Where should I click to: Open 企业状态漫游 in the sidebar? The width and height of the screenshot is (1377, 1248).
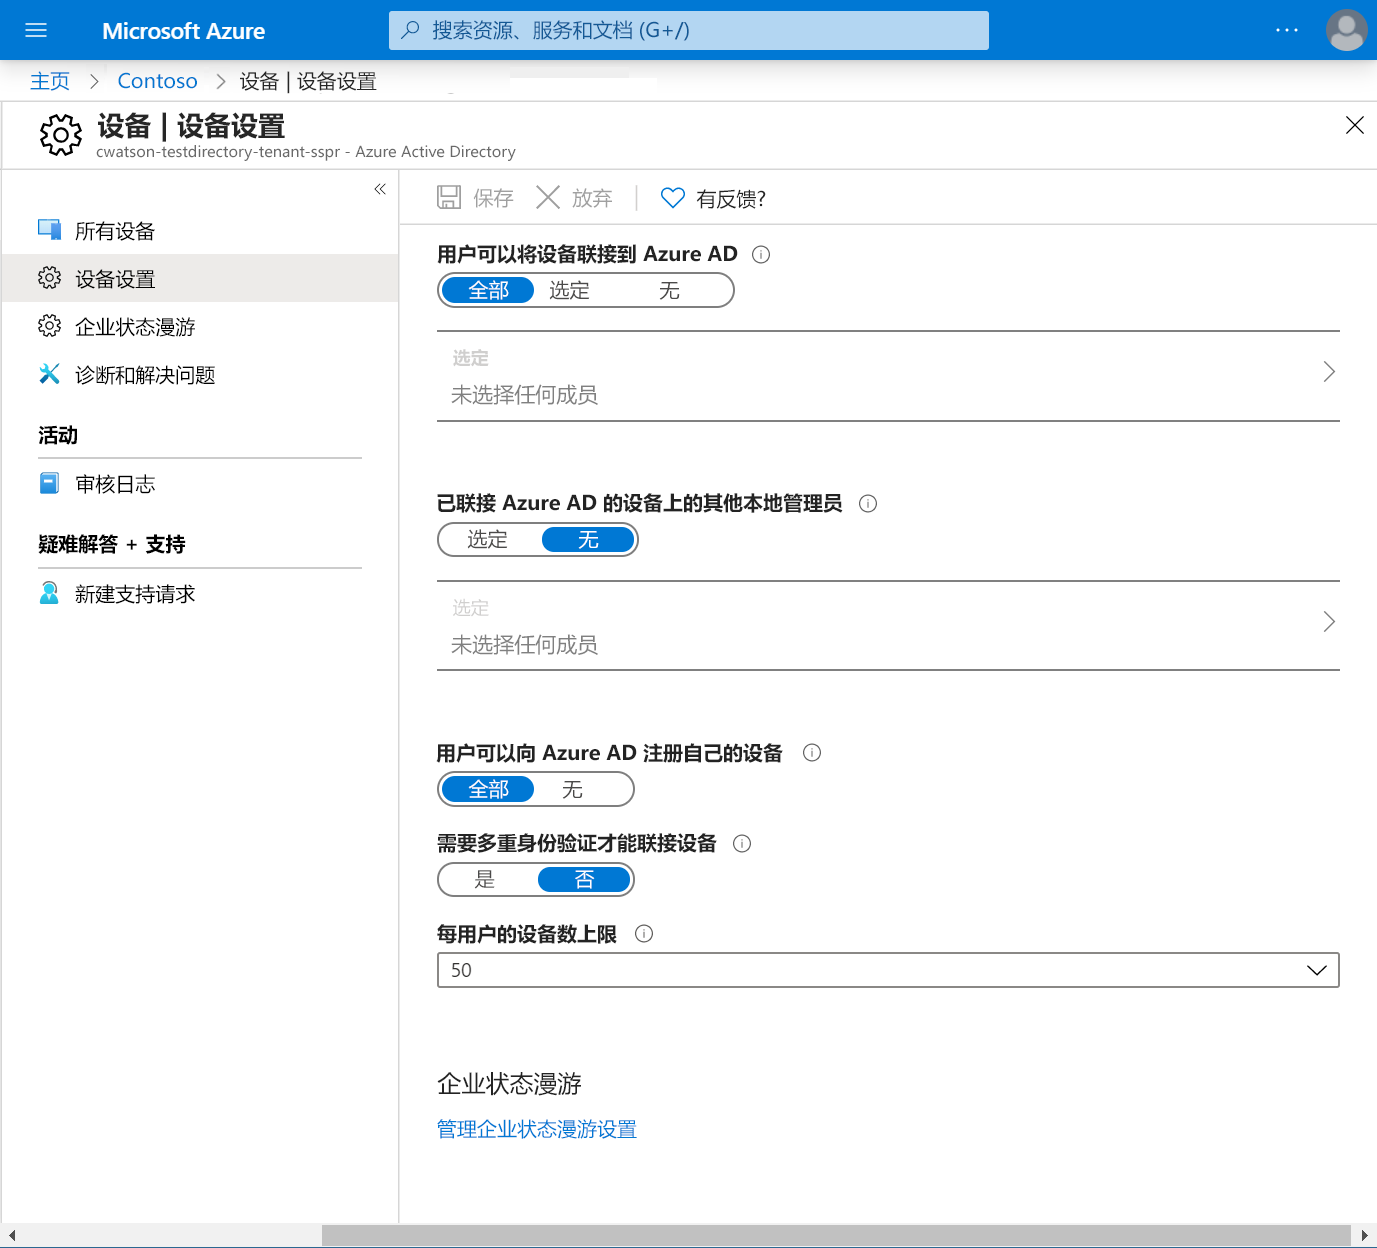200,327
